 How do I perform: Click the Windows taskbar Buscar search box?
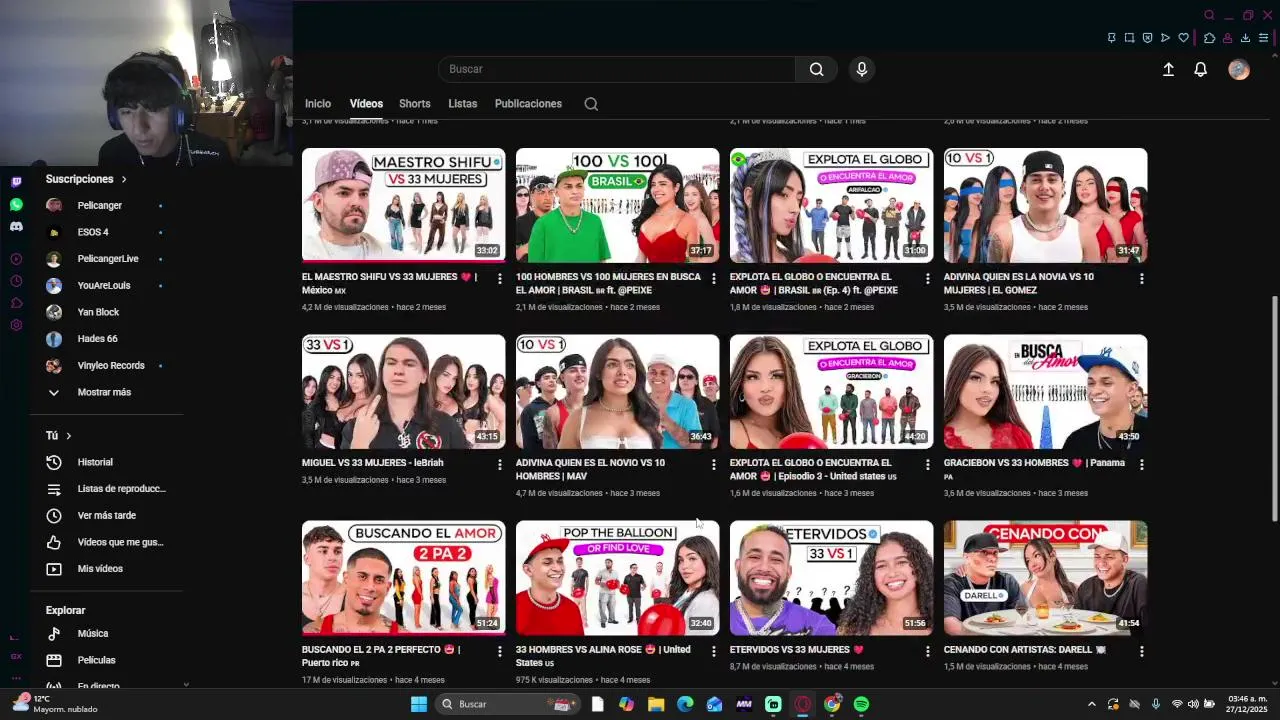507,704
